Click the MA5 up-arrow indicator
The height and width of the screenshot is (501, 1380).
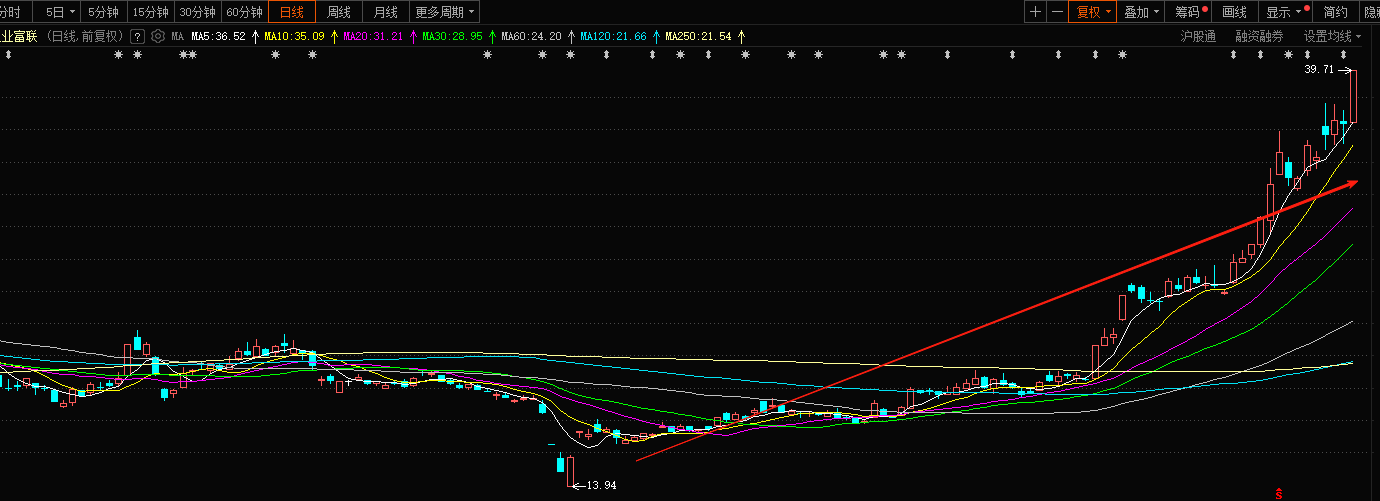pos(255,36)
